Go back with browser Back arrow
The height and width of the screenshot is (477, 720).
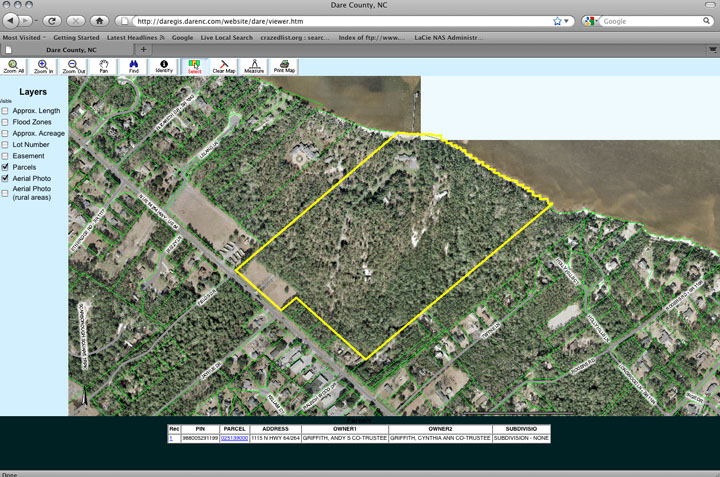click(10, 21)
